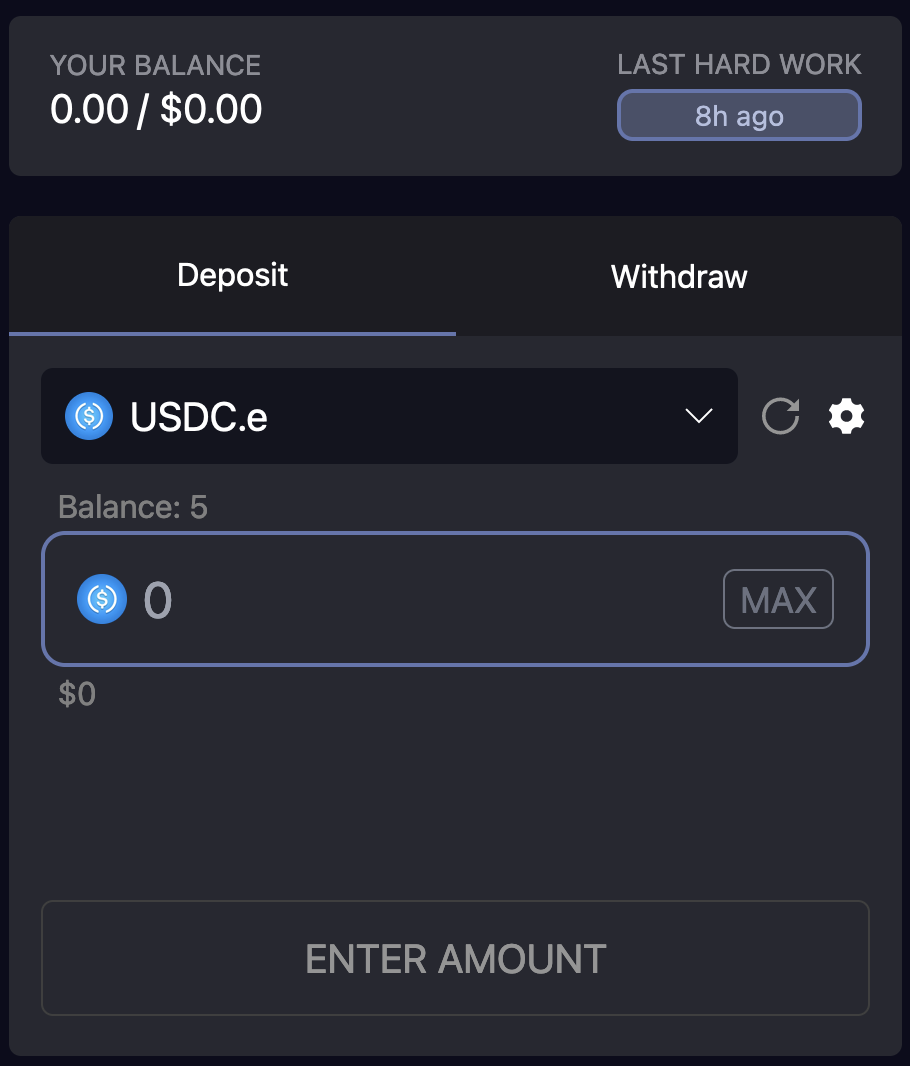The height and width of the screenshot is (1066, 910).
Task: Switch to the Deposit tab
Action: pyautogui.click(x=232, y=275)
